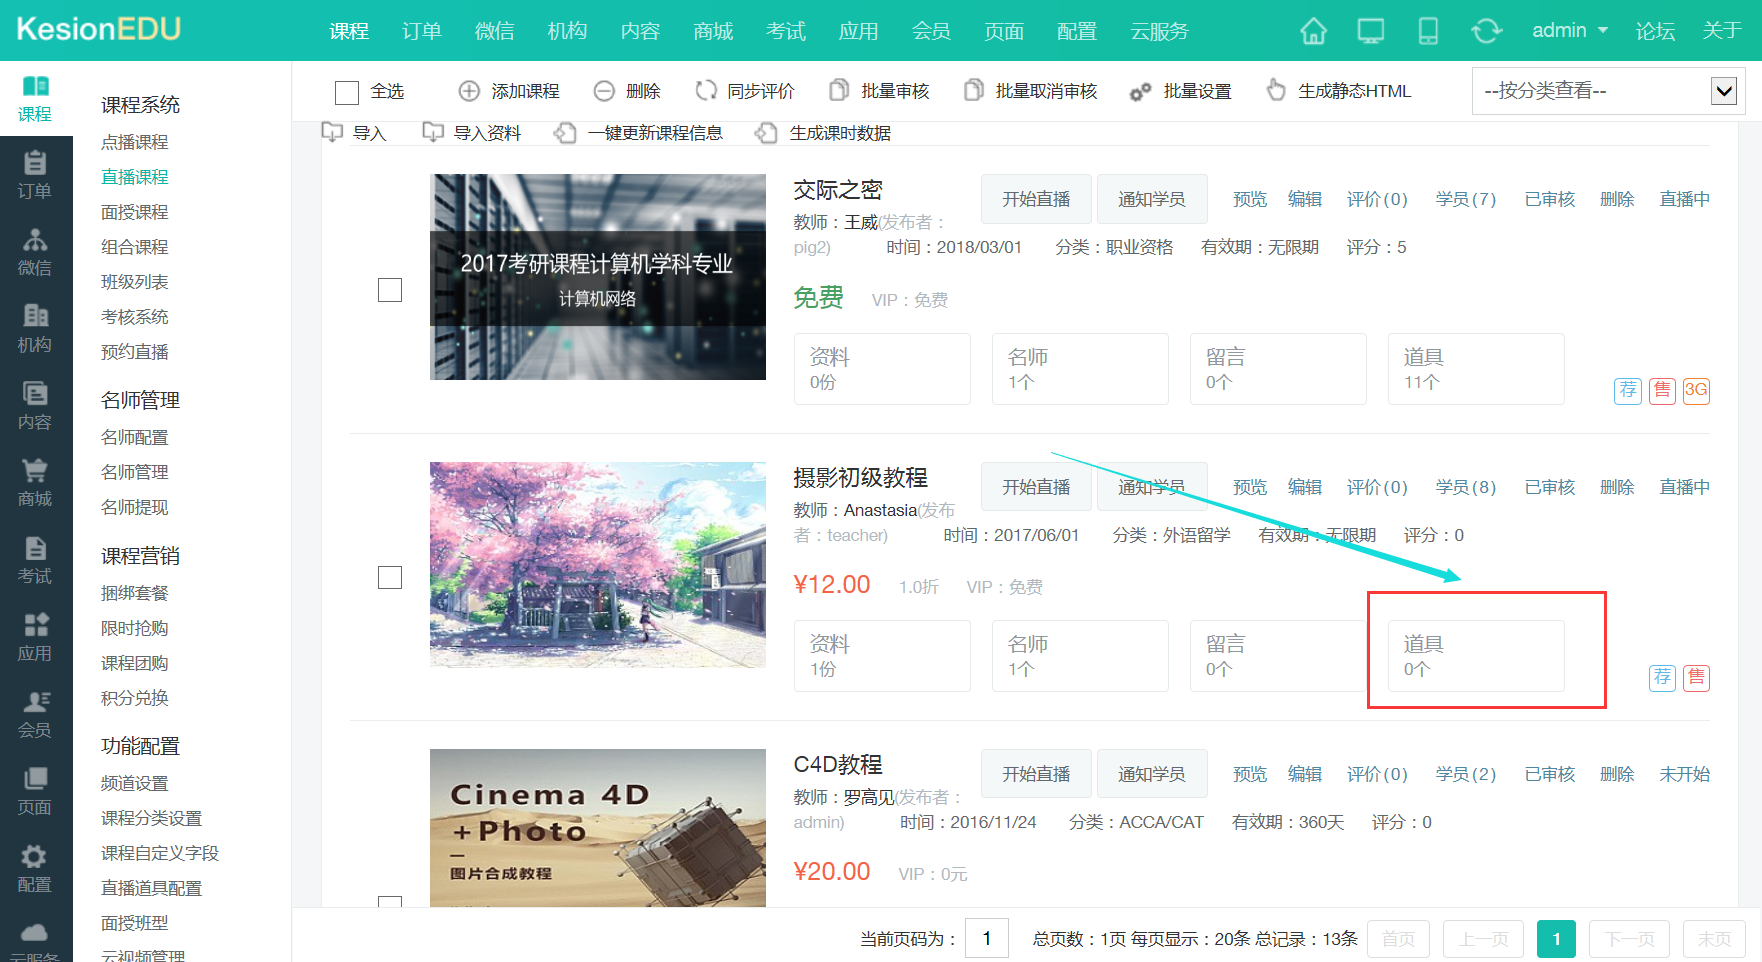Check the box beside 摄影初级教程 course

coord(390,577)
